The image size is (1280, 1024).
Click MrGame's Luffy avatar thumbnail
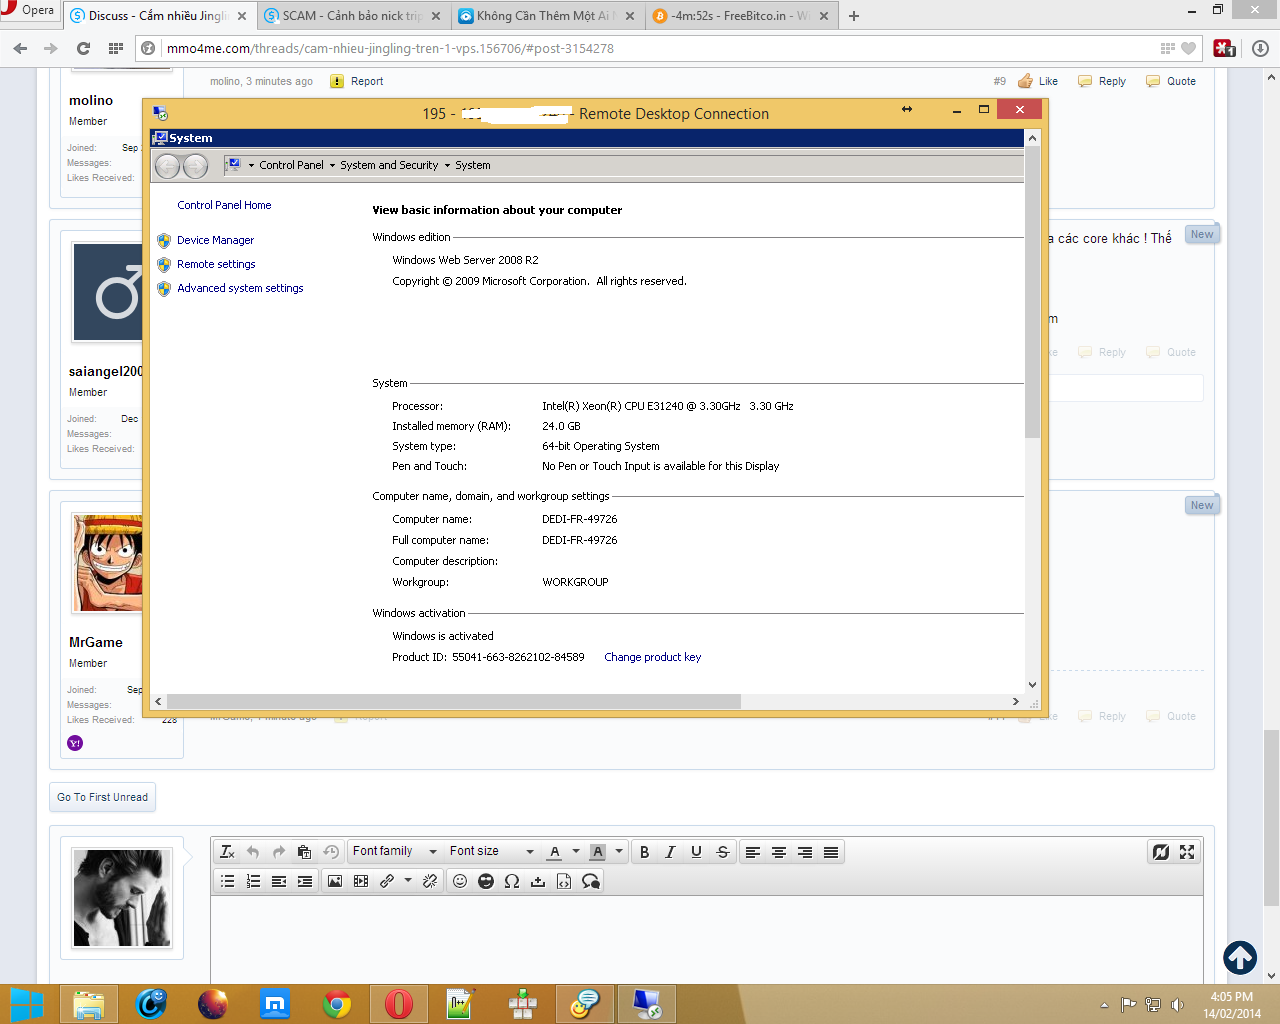tap(107, 563)
